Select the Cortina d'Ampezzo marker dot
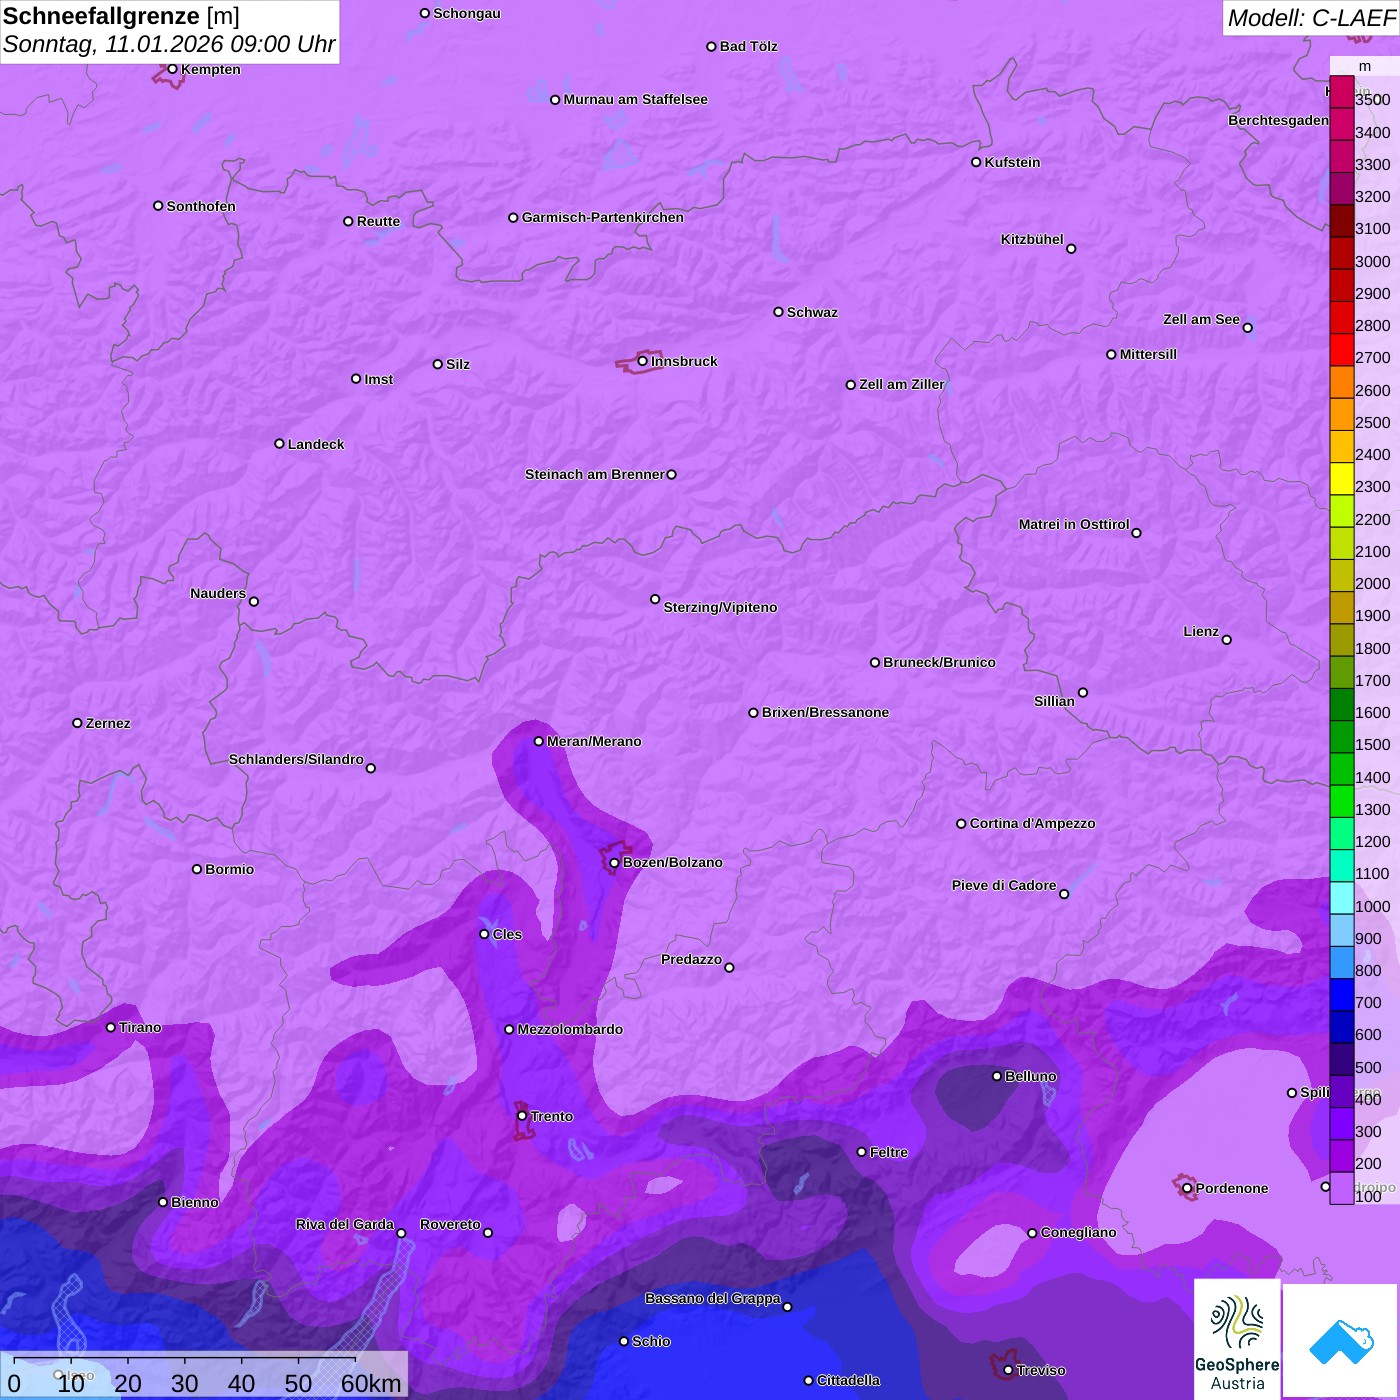The width and height of the screenshot is (1400, 1400). point(961,824)
